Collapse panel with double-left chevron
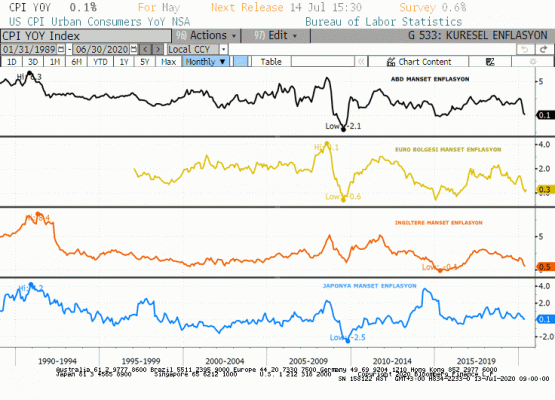This screenshot has height=400, width=555. coord(361,62)
